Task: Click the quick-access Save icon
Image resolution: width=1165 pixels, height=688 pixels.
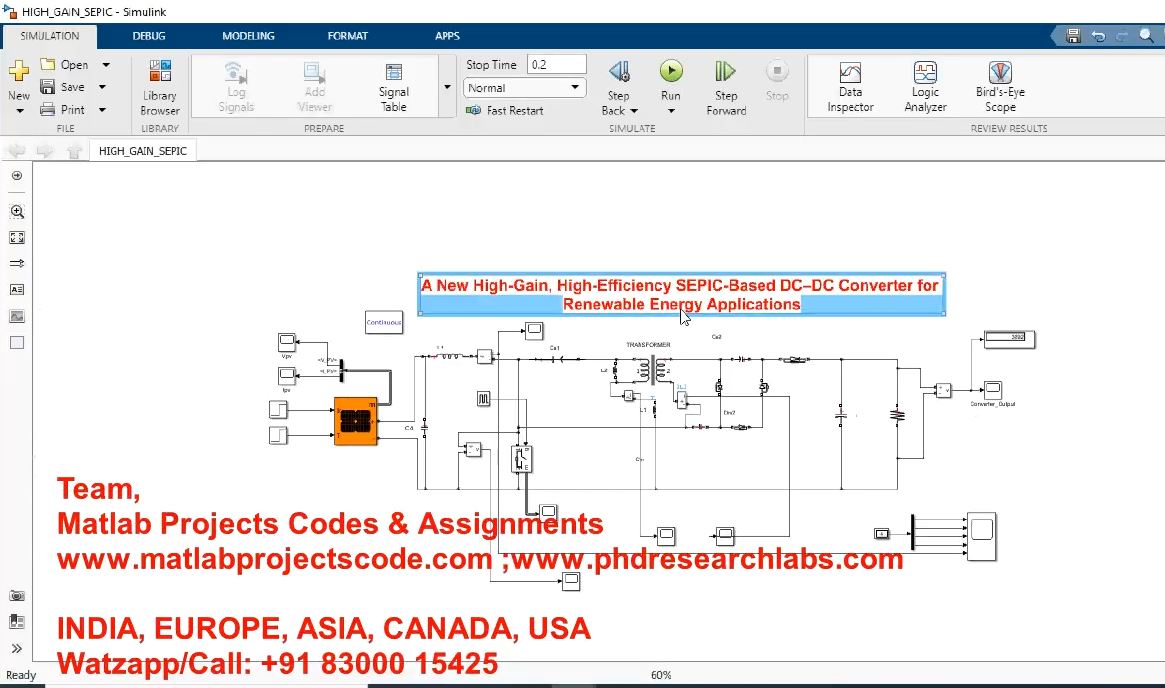Action: [x=1073, y=36]
